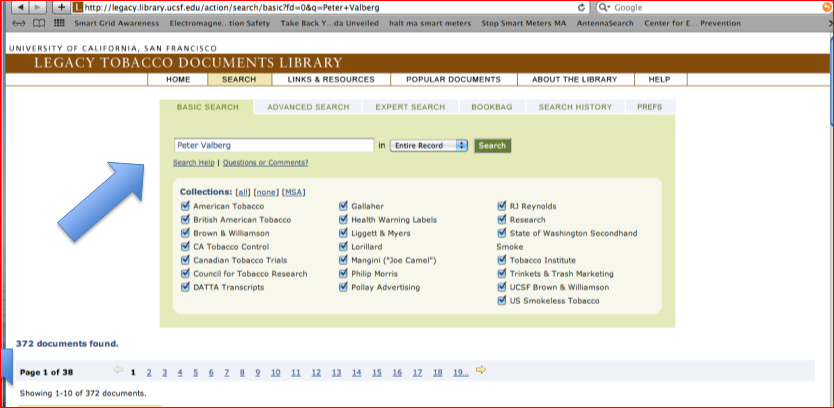
Task: Reload the page using the refresh icon
Action: click(x=581, y=7)
